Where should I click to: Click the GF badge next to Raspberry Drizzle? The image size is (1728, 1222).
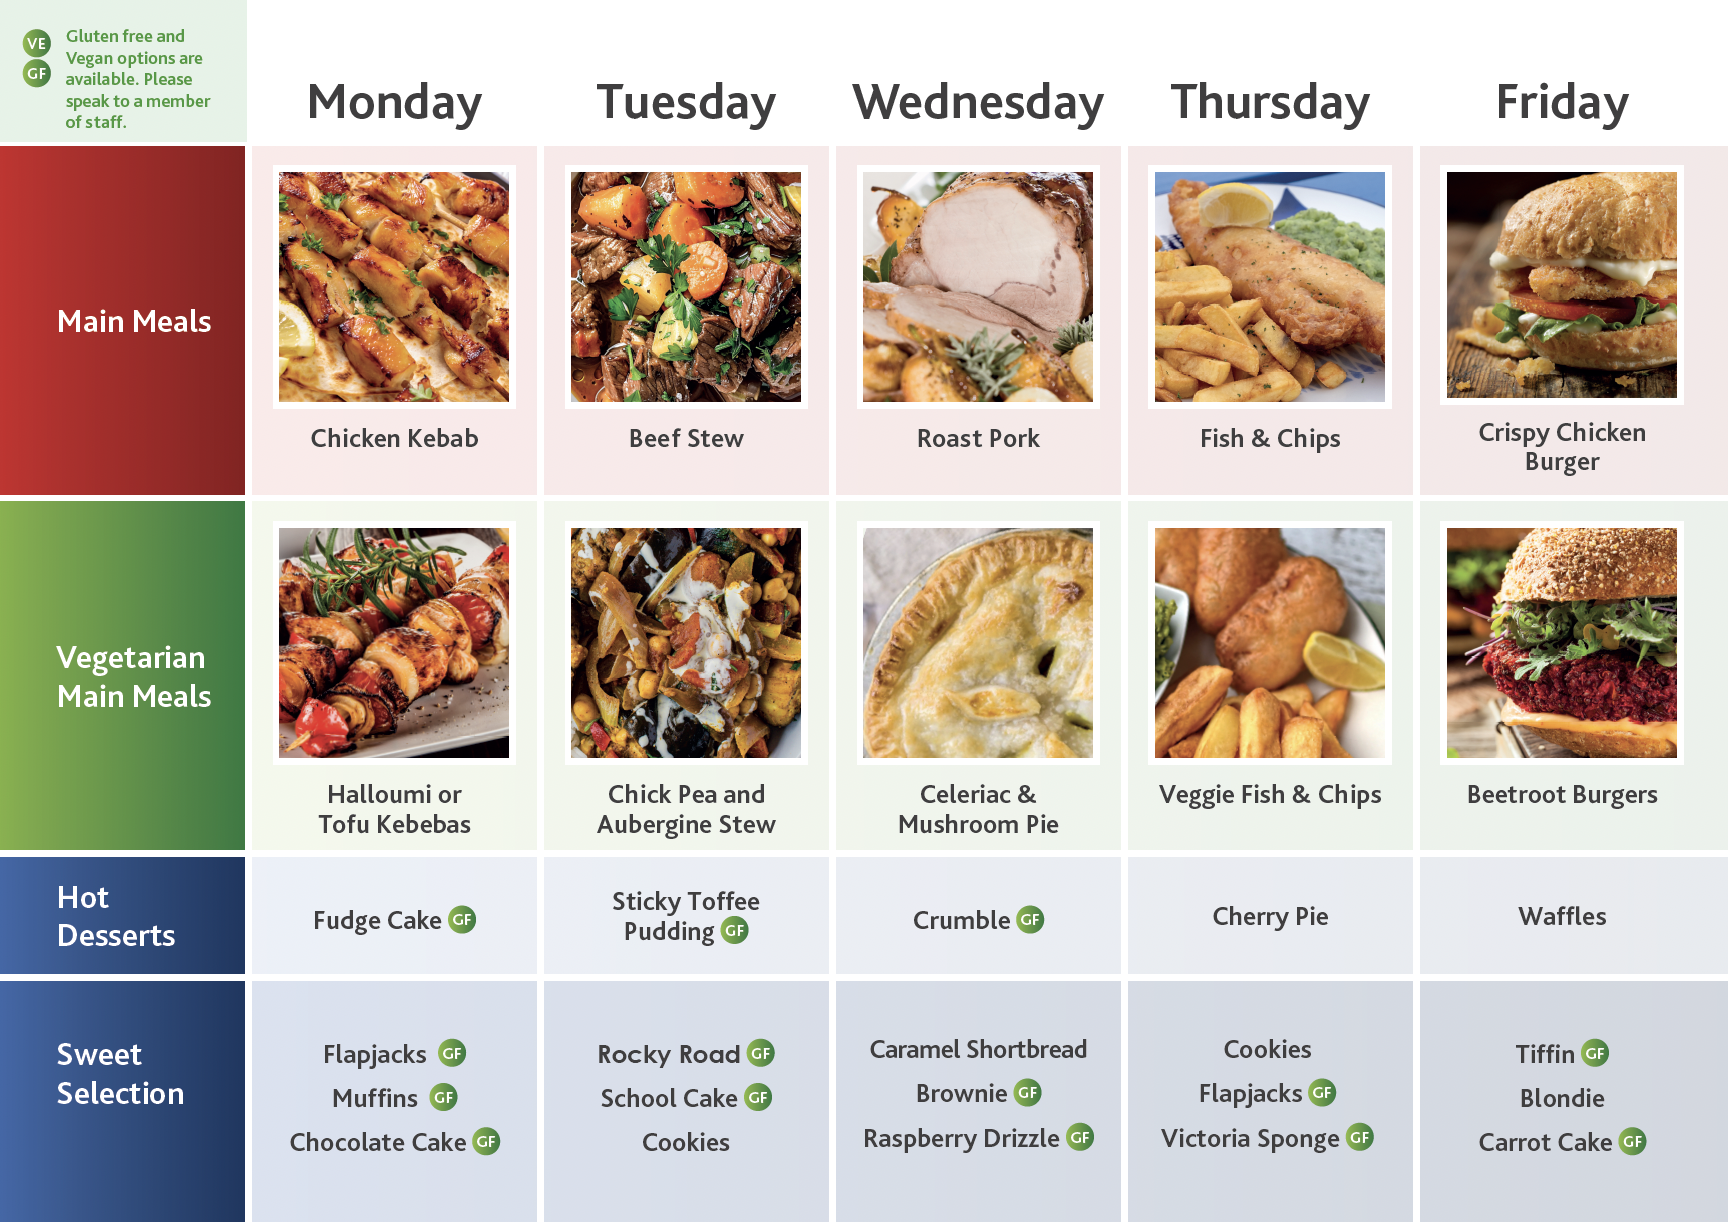point(1080,1137)
